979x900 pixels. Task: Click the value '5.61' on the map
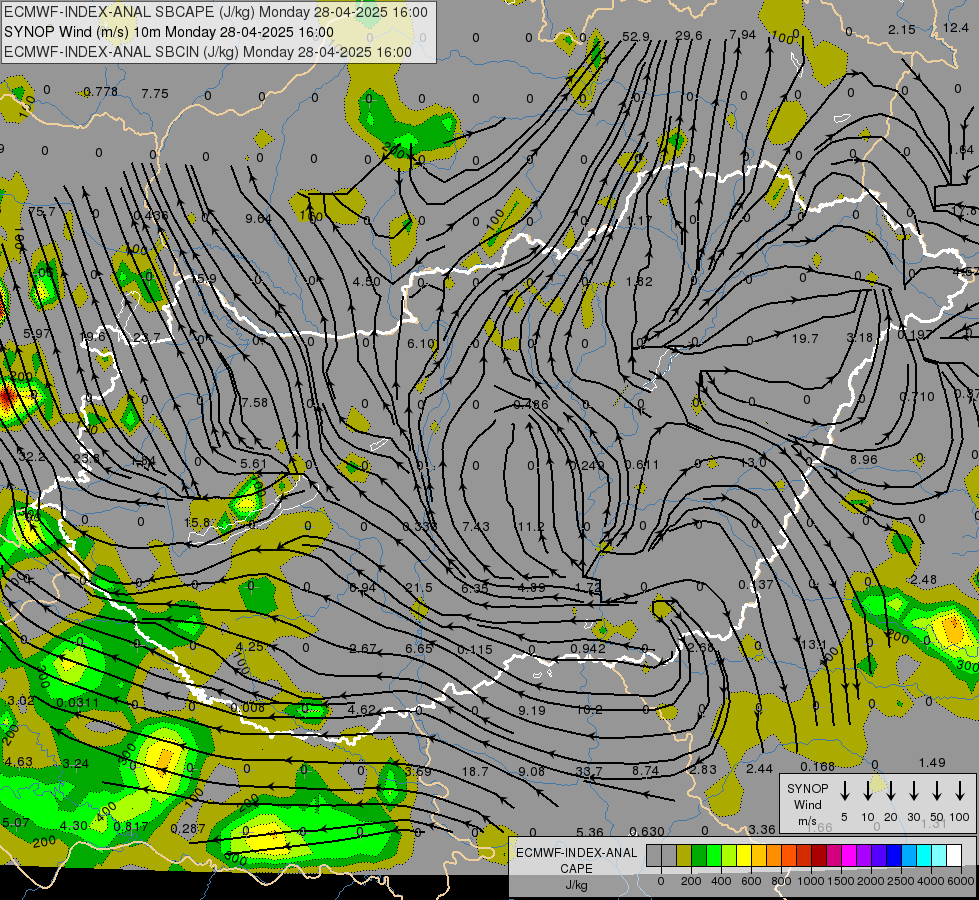coord(253,463)
